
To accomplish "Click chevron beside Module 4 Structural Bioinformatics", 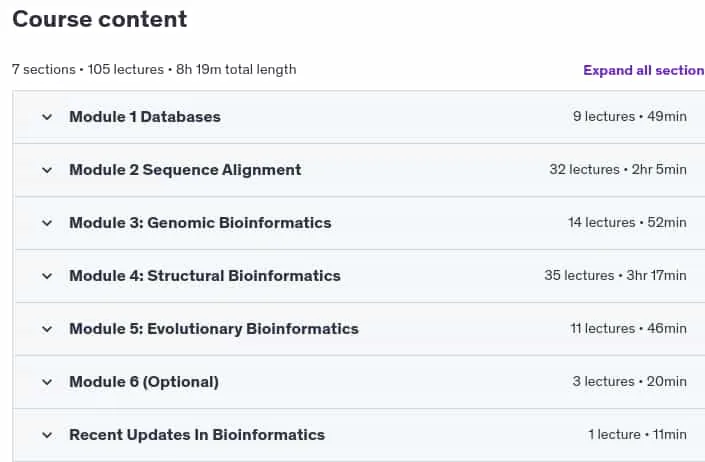I will click(x=47, y=276).
